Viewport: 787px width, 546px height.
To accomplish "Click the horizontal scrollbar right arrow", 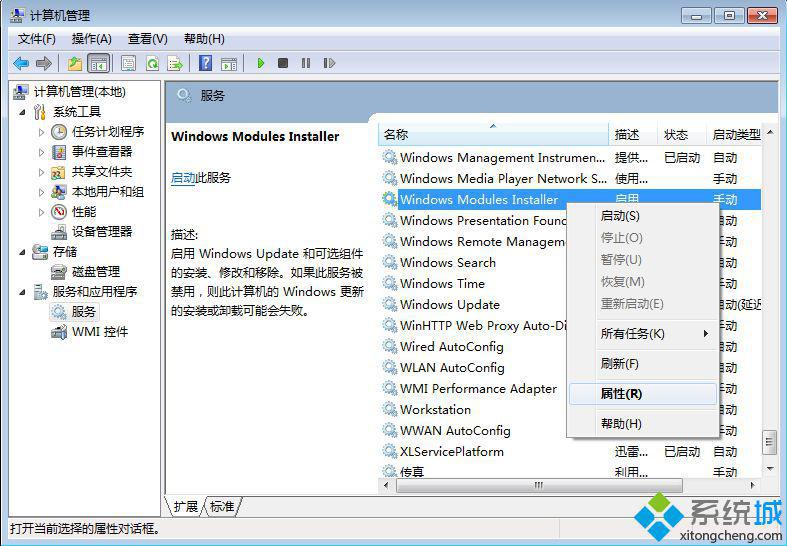I will [x=752, y=485].
